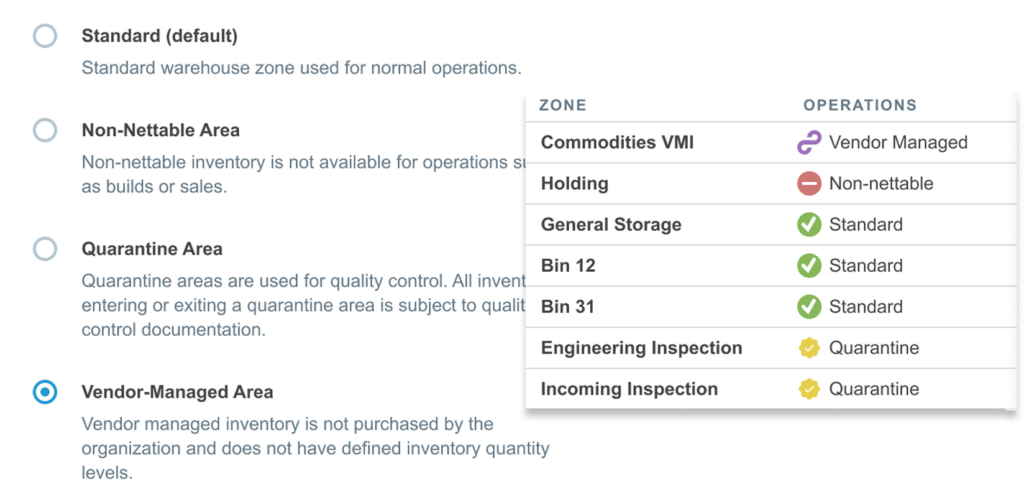Open the Holding zone entry
This screenshot has height=500, width=1024.
(771, 184)
